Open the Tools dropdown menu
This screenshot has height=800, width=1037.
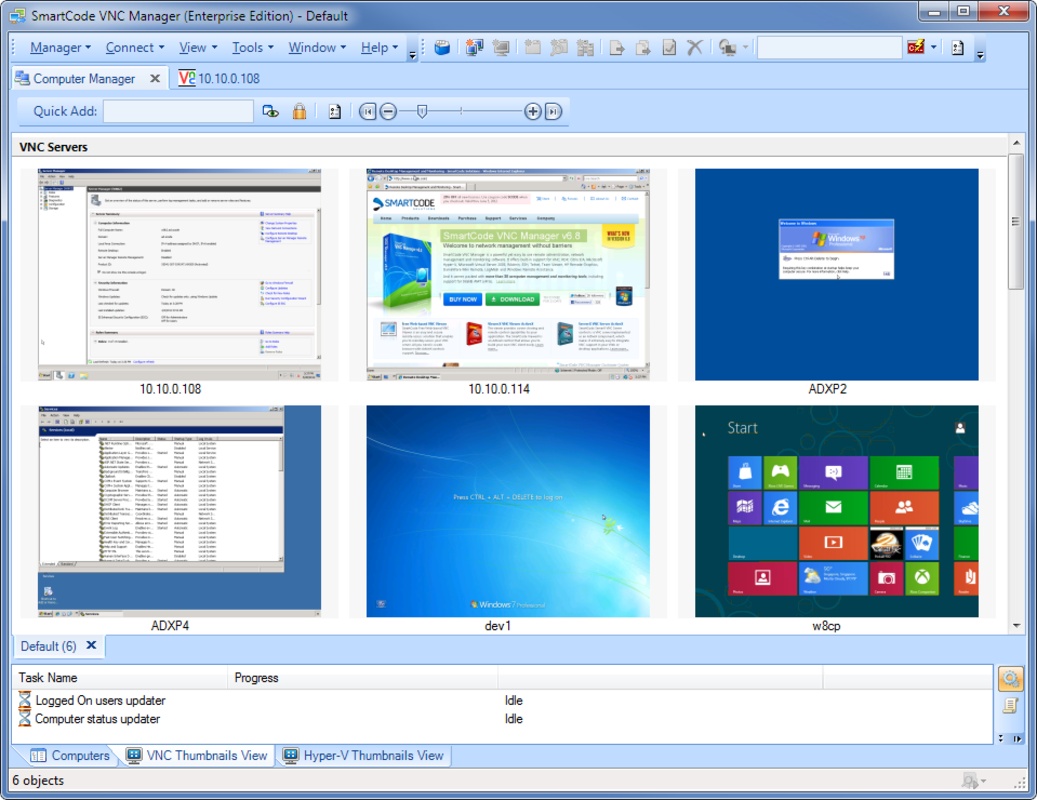pyautogui.click(x=253, y=48)
